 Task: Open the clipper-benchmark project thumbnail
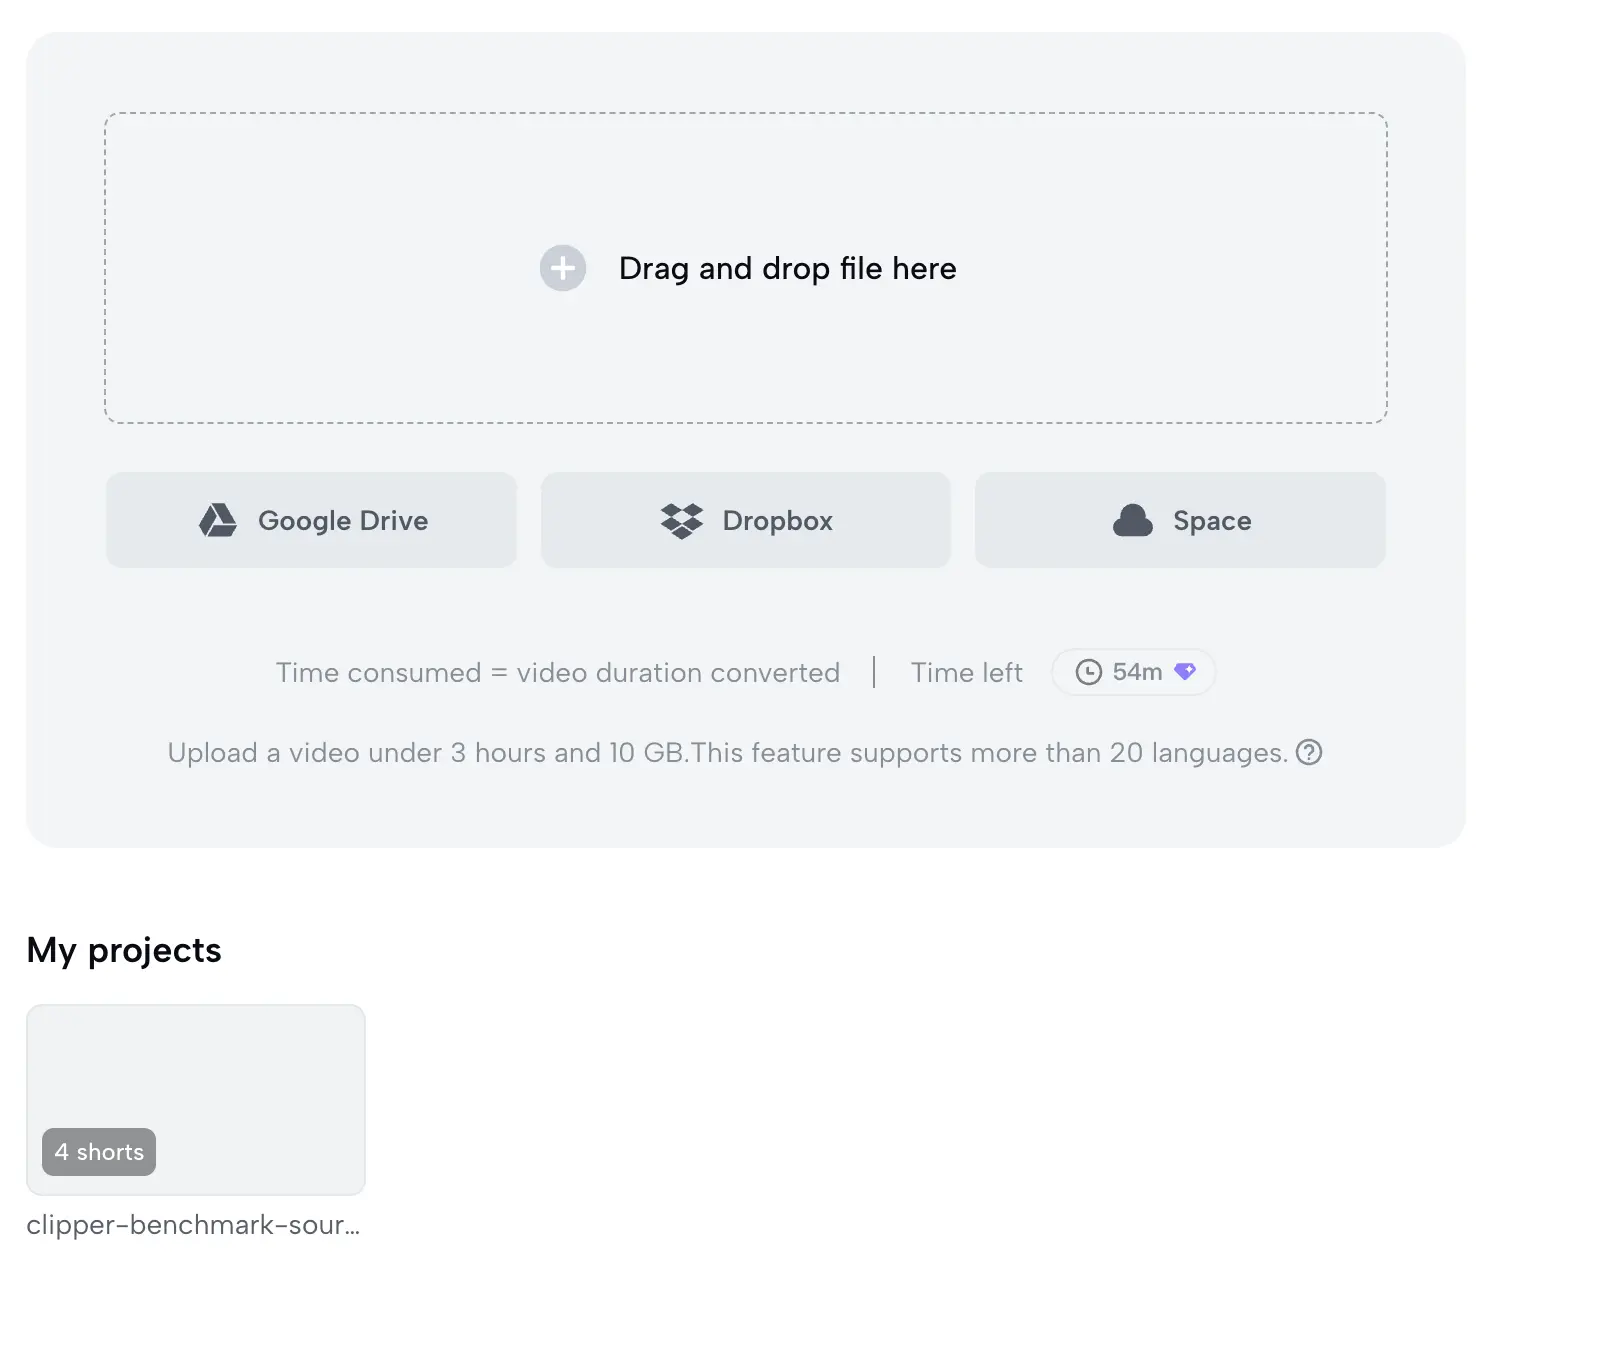(196, 1100)
